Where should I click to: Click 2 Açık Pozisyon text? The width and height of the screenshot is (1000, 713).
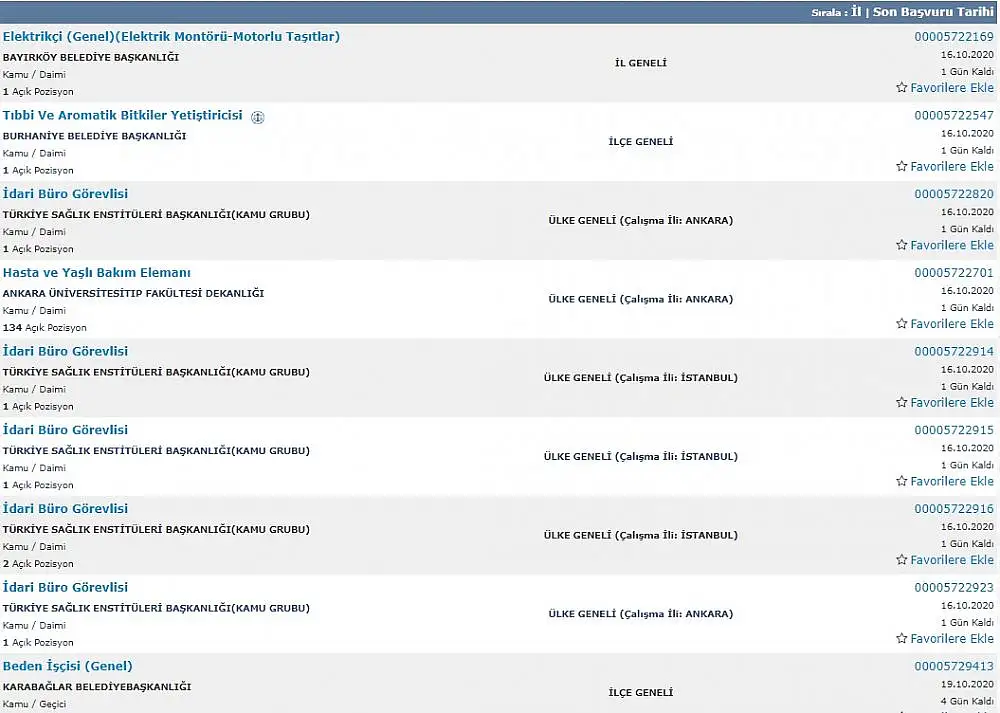pyautogui.click(x=38, y=564)
